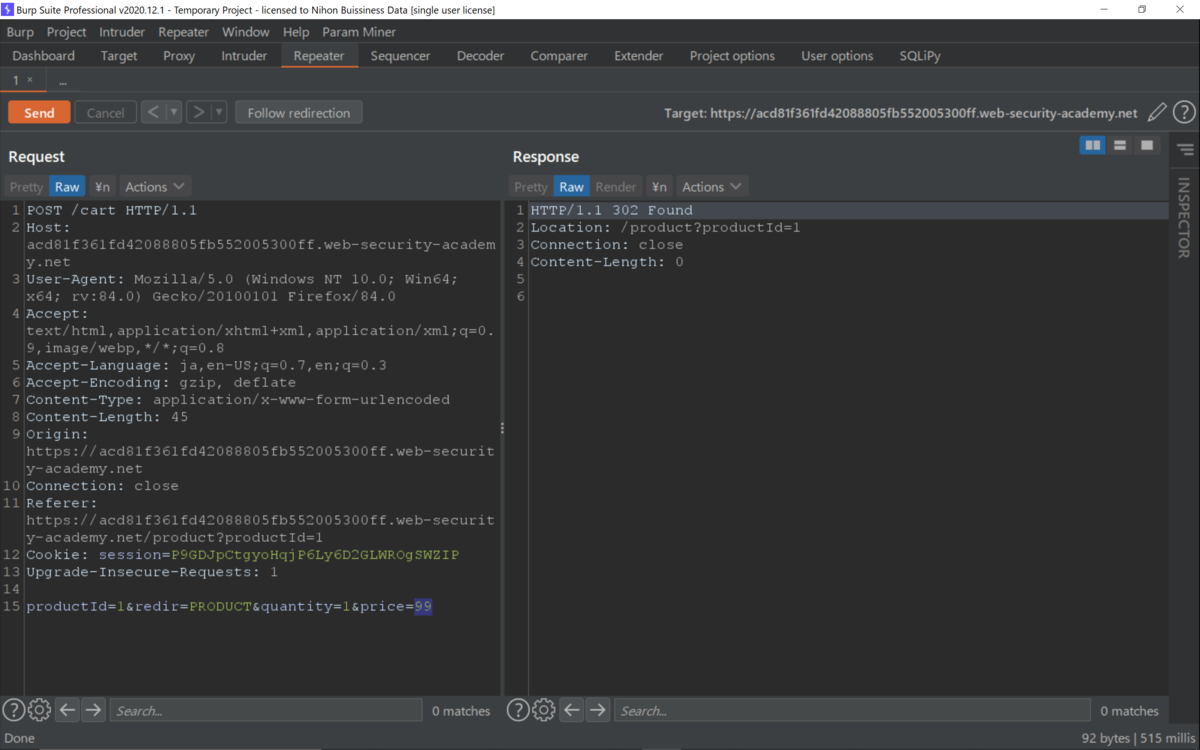This screenshot has height=750, width=1200.
Task: Open the forward history dropdown arrow
Action: tap(219, 113)
